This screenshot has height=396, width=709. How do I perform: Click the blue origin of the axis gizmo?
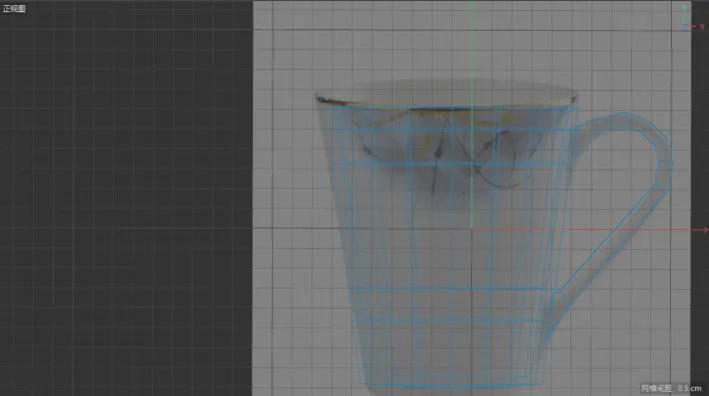(685, 27)
